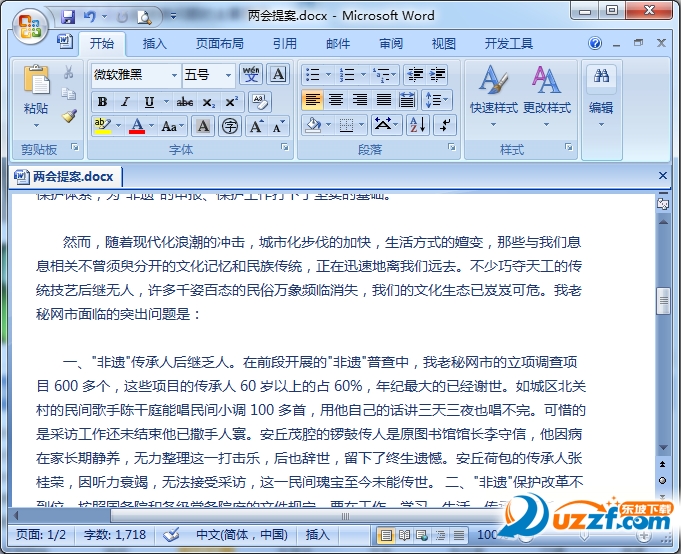Insert enclosed character (字 in circle)
681x554 pixels.
230,126
